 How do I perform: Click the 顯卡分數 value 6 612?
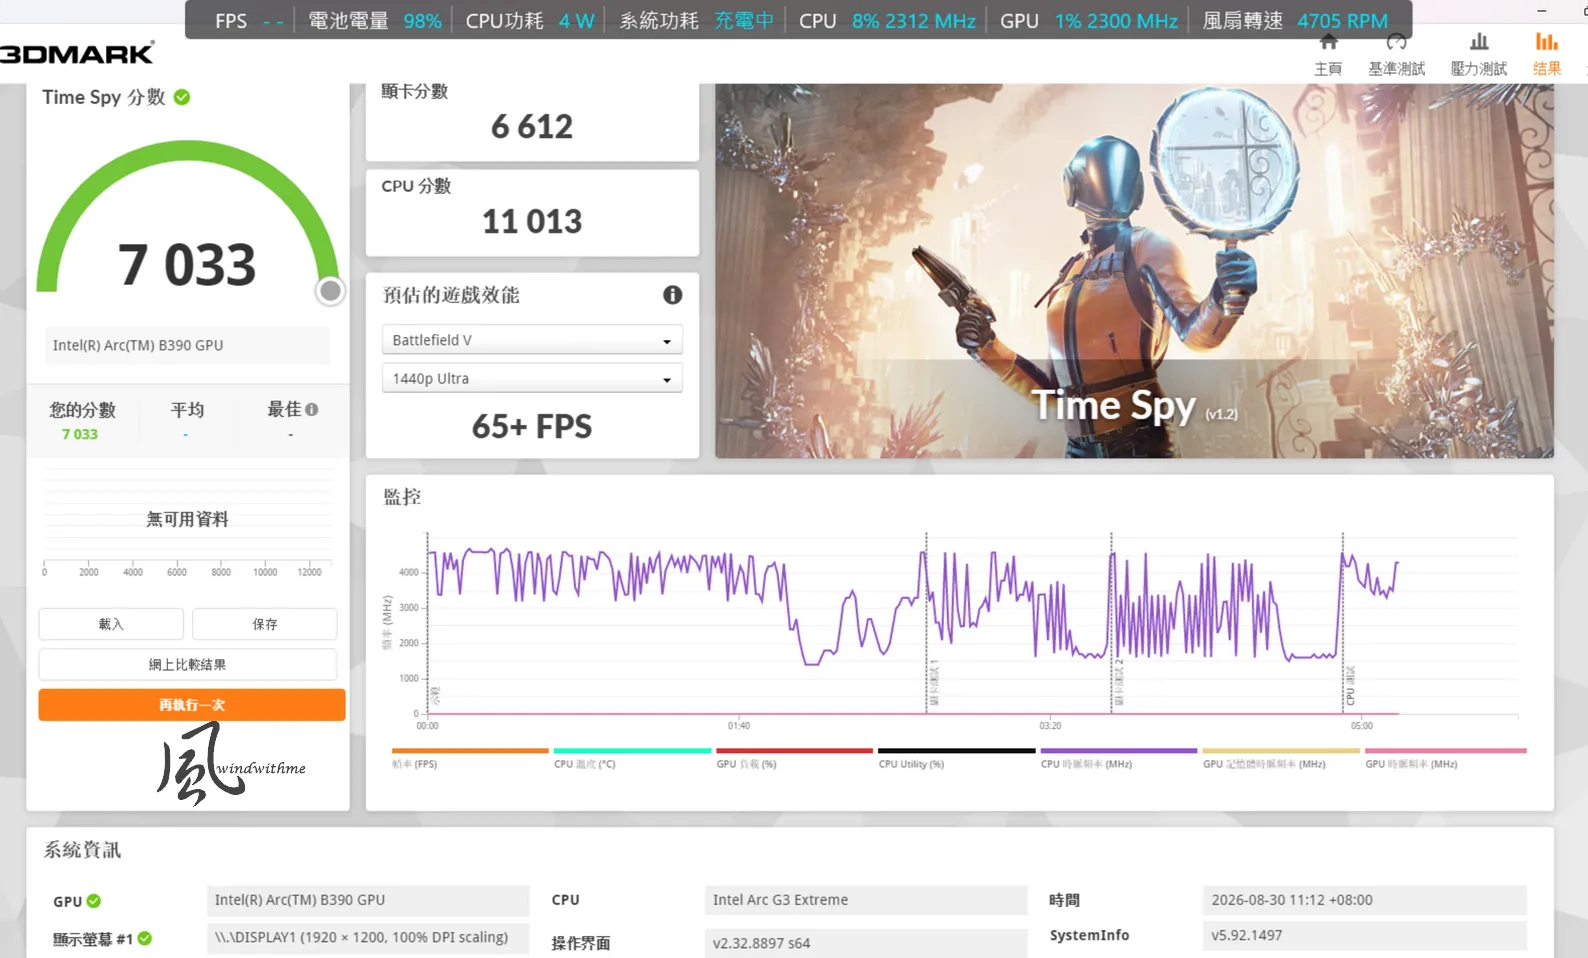tap(532, 127)
